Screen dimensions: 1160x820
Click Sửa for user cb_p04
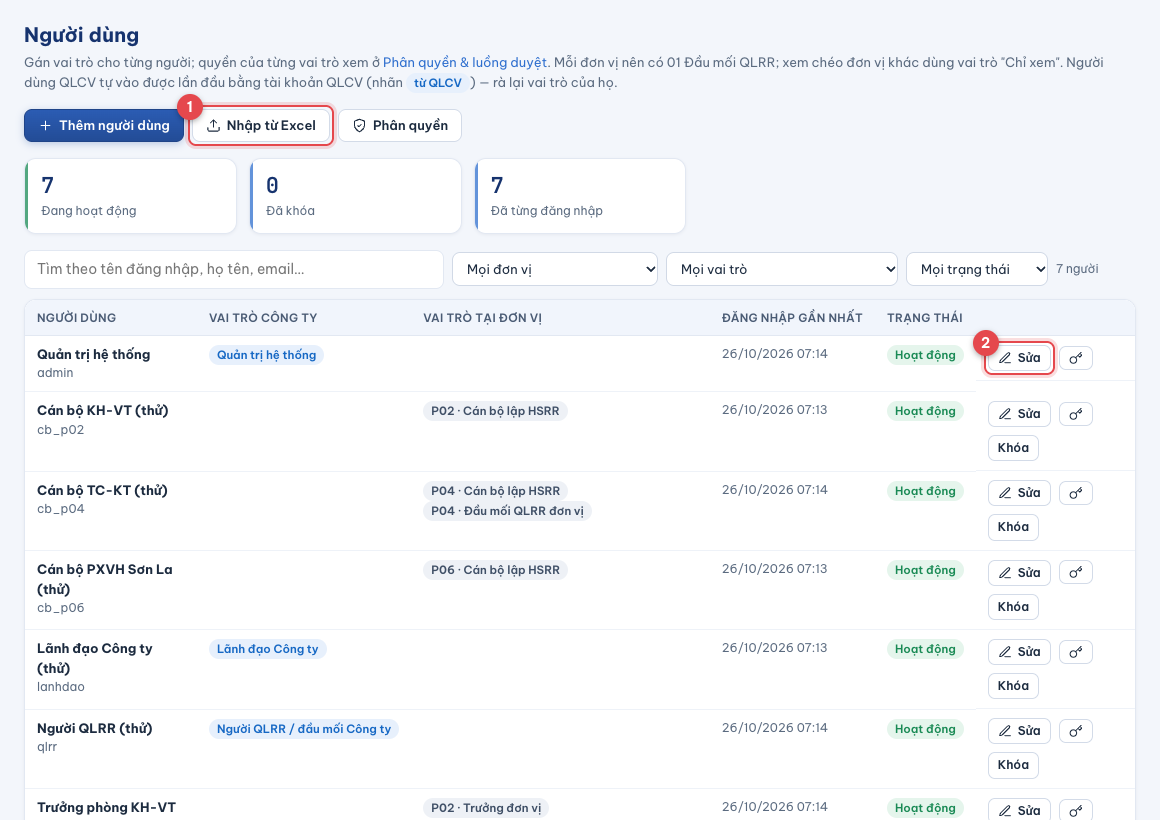[x=1019, y=493]
